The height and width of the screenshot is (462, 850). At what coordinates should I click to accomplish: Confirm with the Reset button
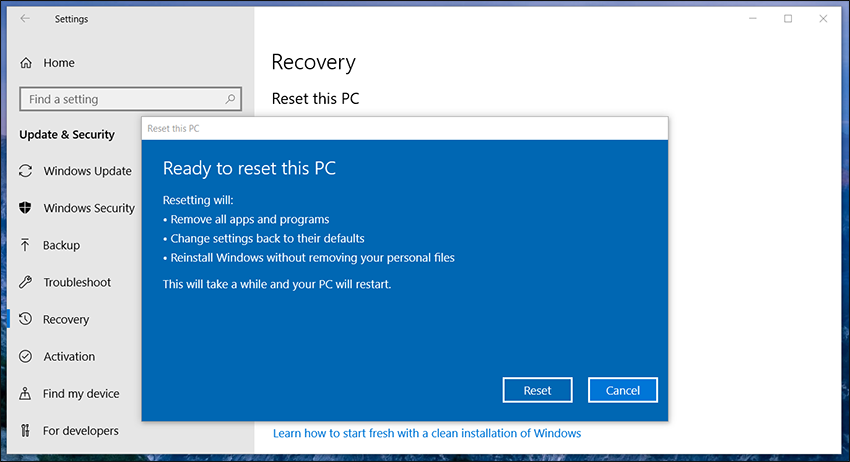pos(537,390)
